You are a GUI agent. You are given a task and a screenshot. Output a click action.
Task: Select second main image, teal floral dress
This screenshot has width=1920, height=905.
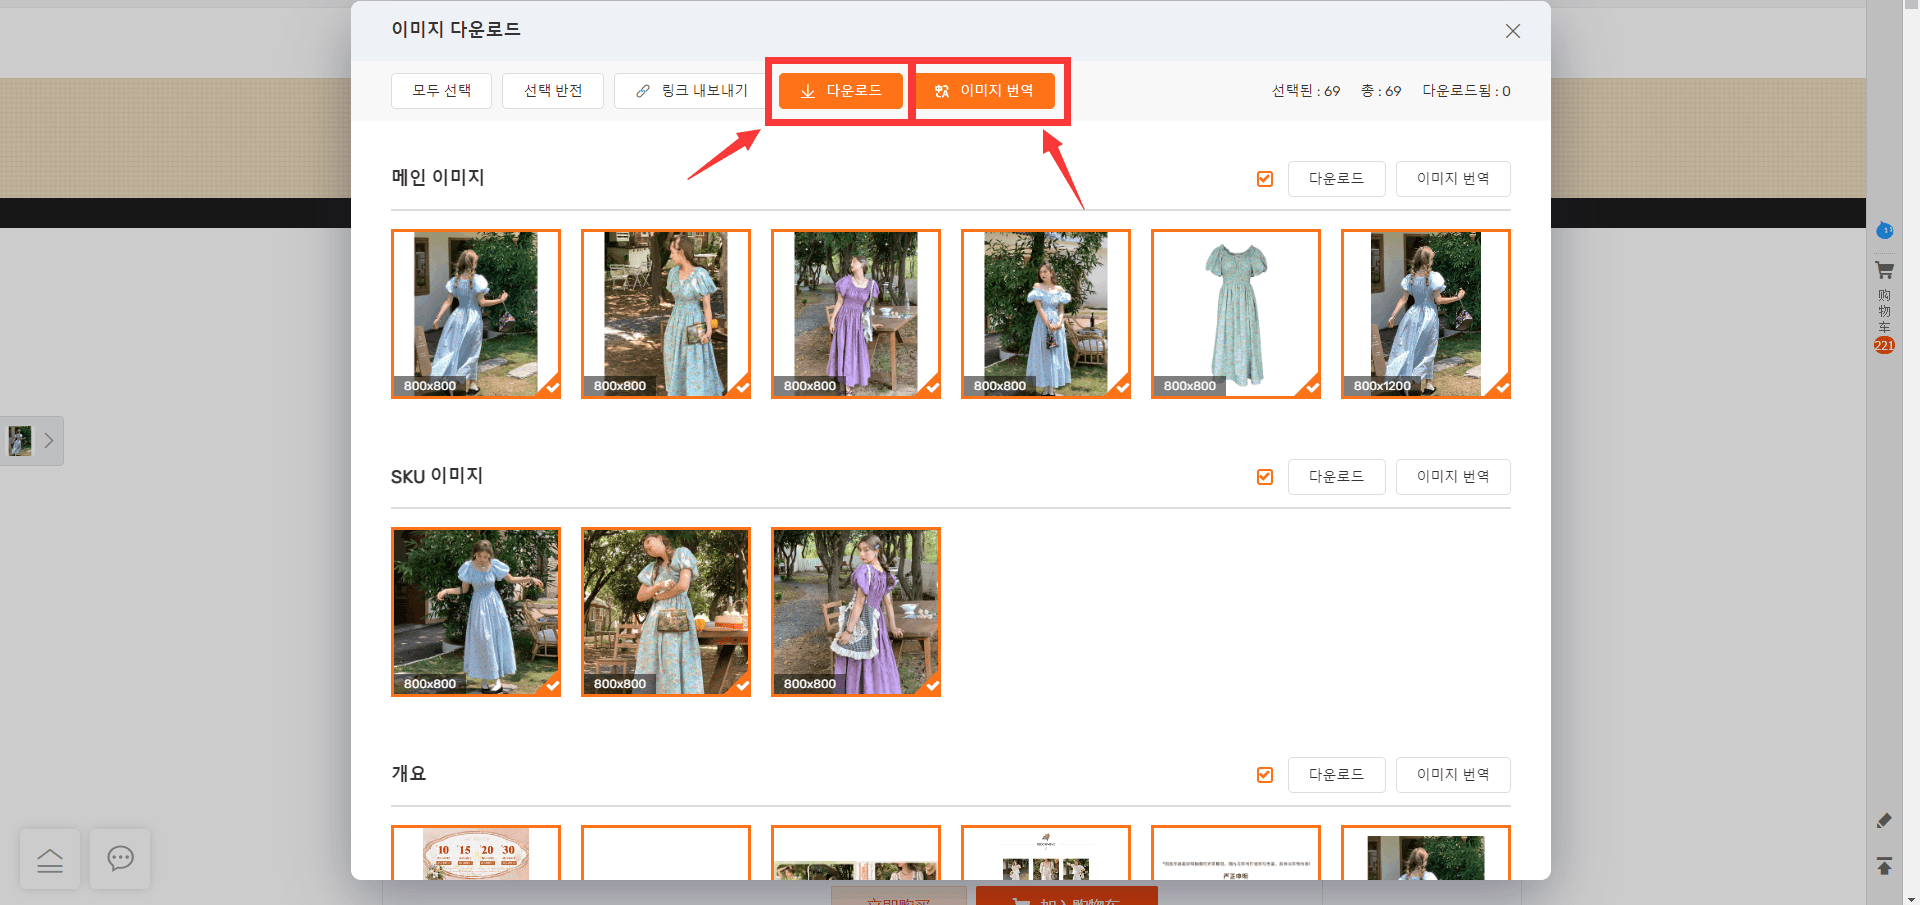(x=666, y=314)
